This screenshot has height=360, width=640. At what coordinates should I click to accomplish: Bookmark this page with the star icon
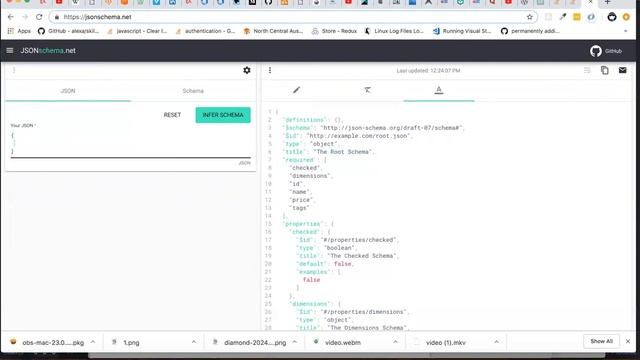[529, 17]
